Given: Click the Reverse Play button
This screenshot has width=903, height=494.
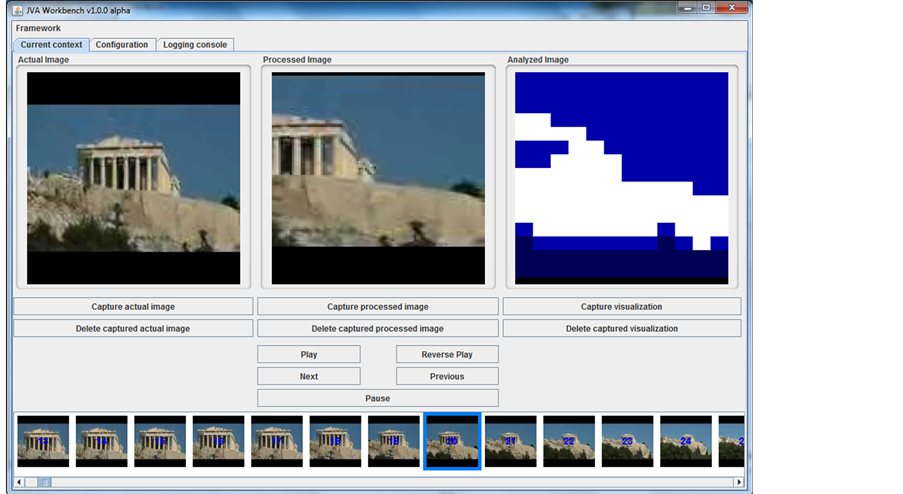Looking at the screenshot, I should [x=447, y=355].
